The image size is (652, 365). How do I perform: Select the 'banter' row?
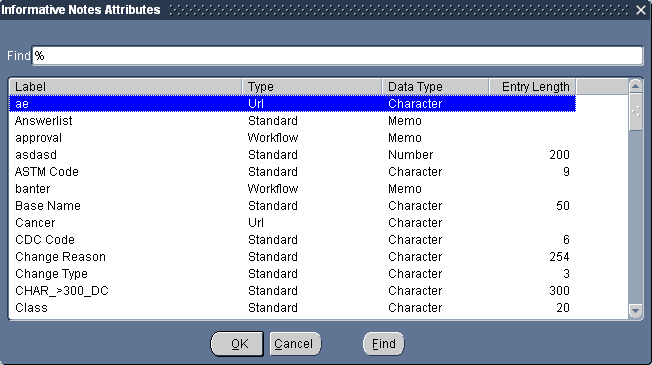293,189
